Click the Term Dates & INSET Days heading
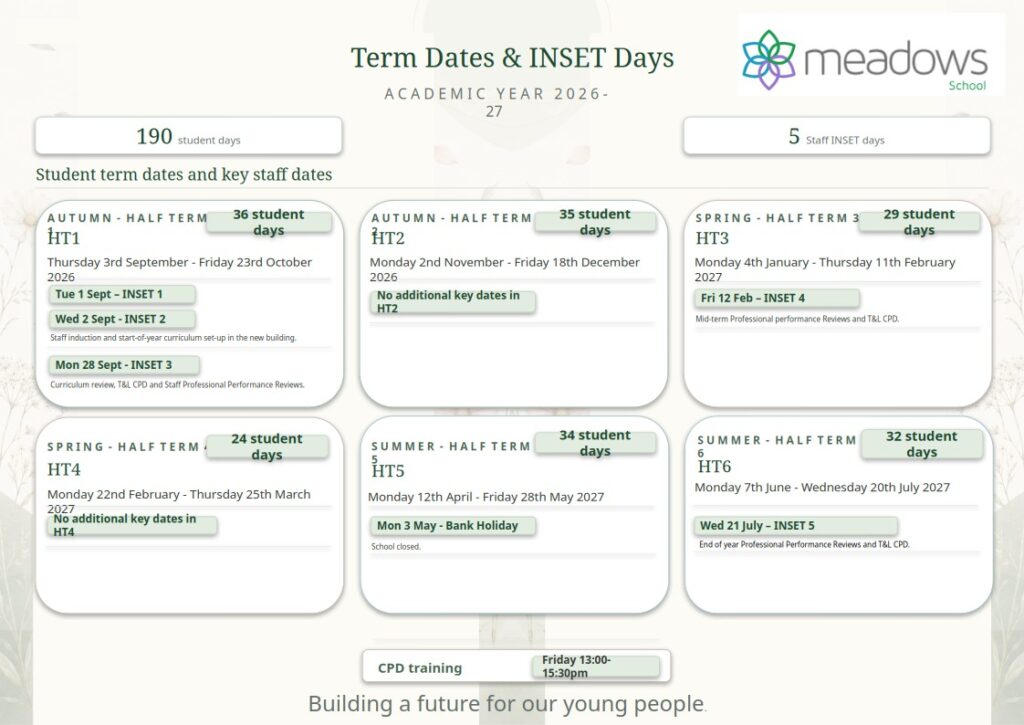This screenshot has height=725, width=1024. point(512,57)
